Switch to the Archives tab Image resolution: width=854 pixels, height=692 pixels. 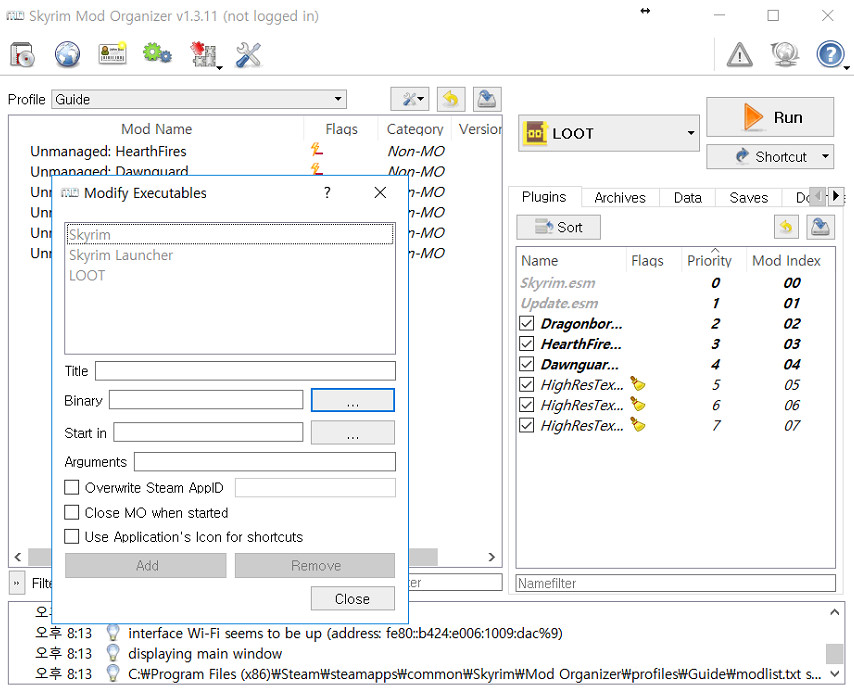[x=620, y=198]
